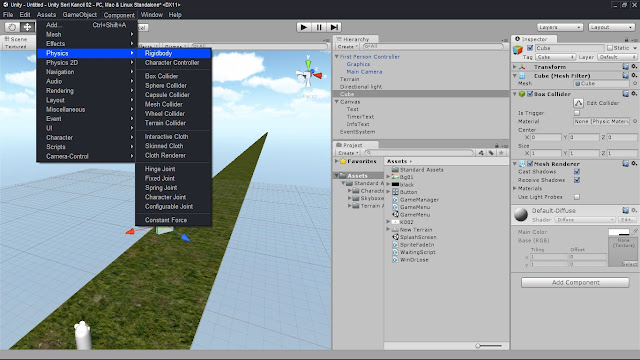Click search by type icon in Project
The height and width of the screenshot is (360, 640).
point(481,153)
